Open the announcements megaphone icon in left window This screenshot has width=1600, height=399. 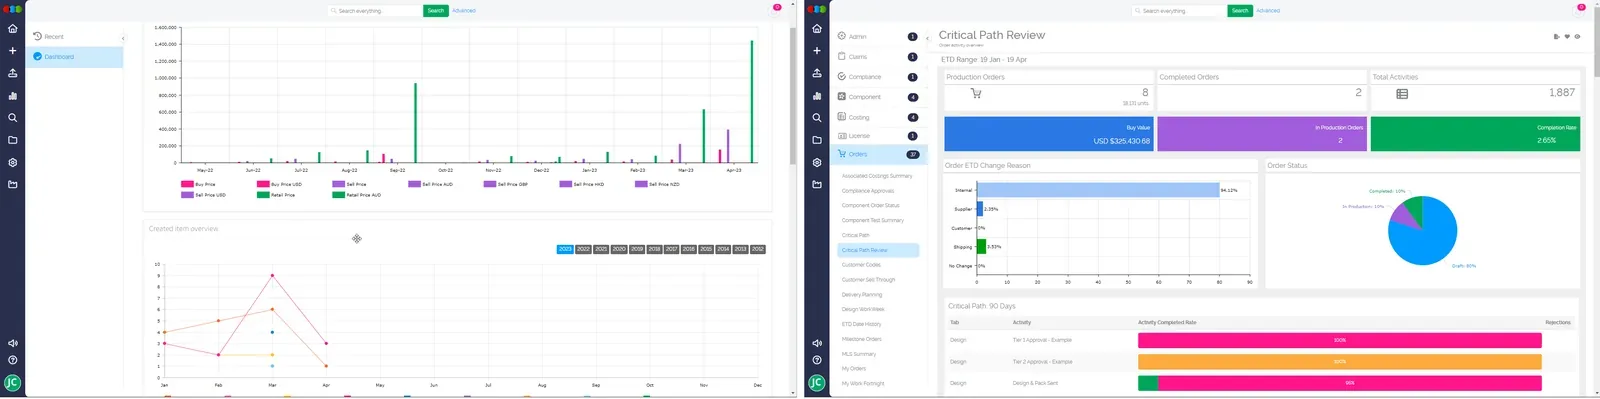pos(12,343)
